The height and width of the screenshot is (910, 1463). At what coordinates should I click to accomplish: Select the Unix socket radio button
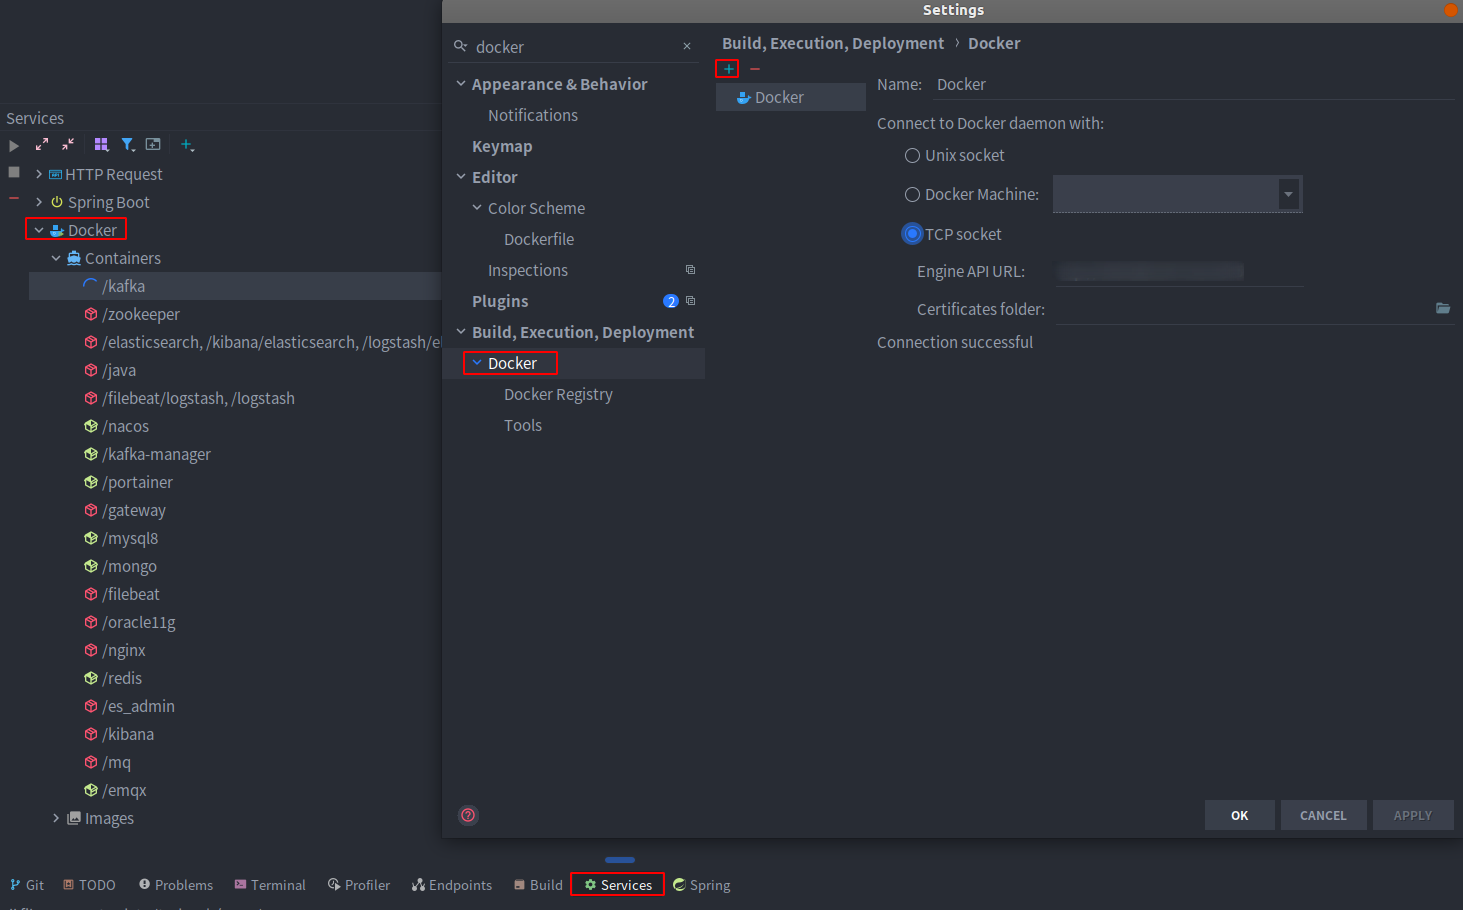tap(912, 156)
